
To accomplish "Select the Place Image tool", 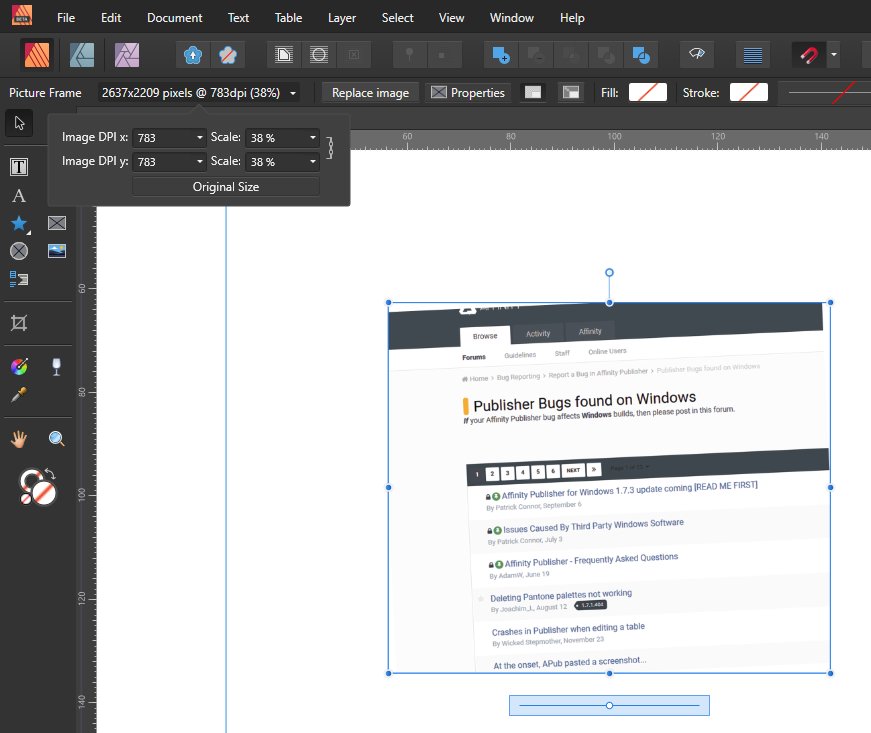I will (57, 251).
